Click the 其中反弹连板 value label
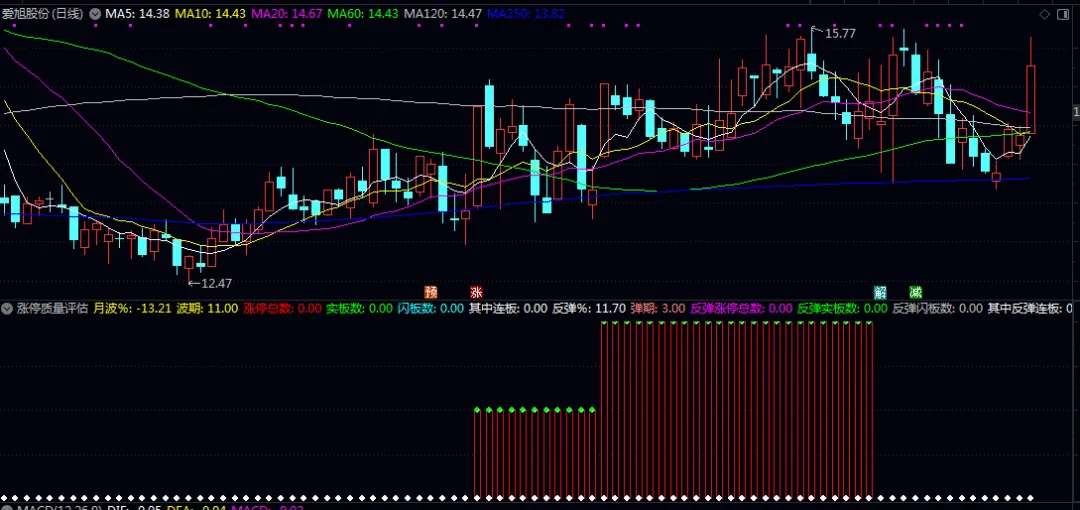 tap(1030, 308)
